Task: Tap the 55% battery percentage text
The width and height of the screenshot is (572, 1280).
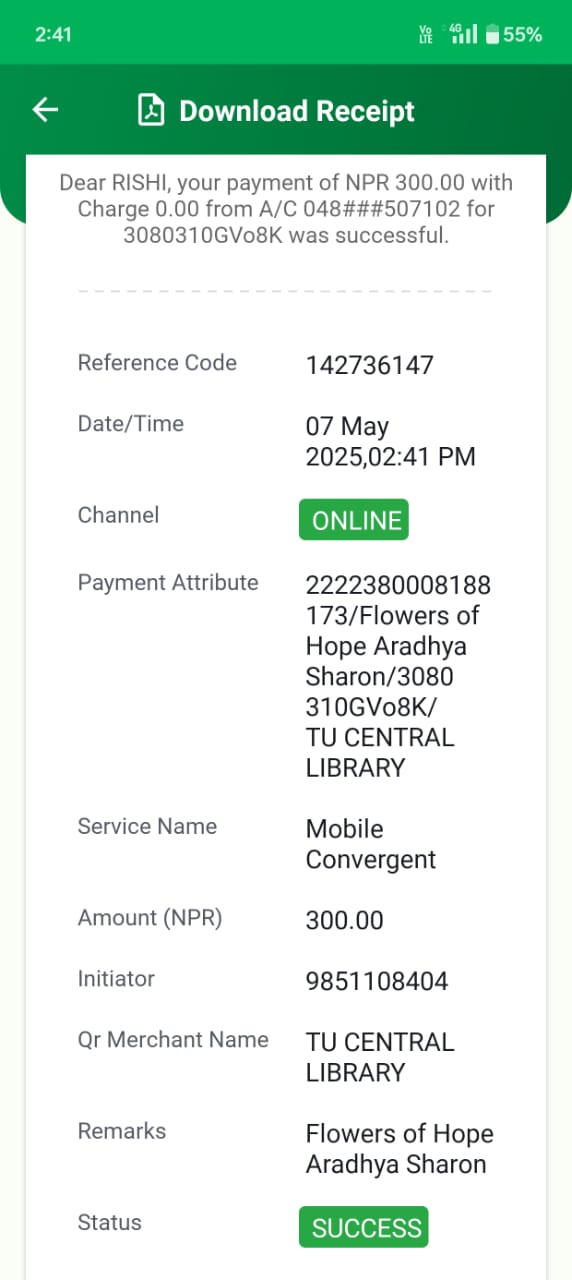Action: pos(523,35)
